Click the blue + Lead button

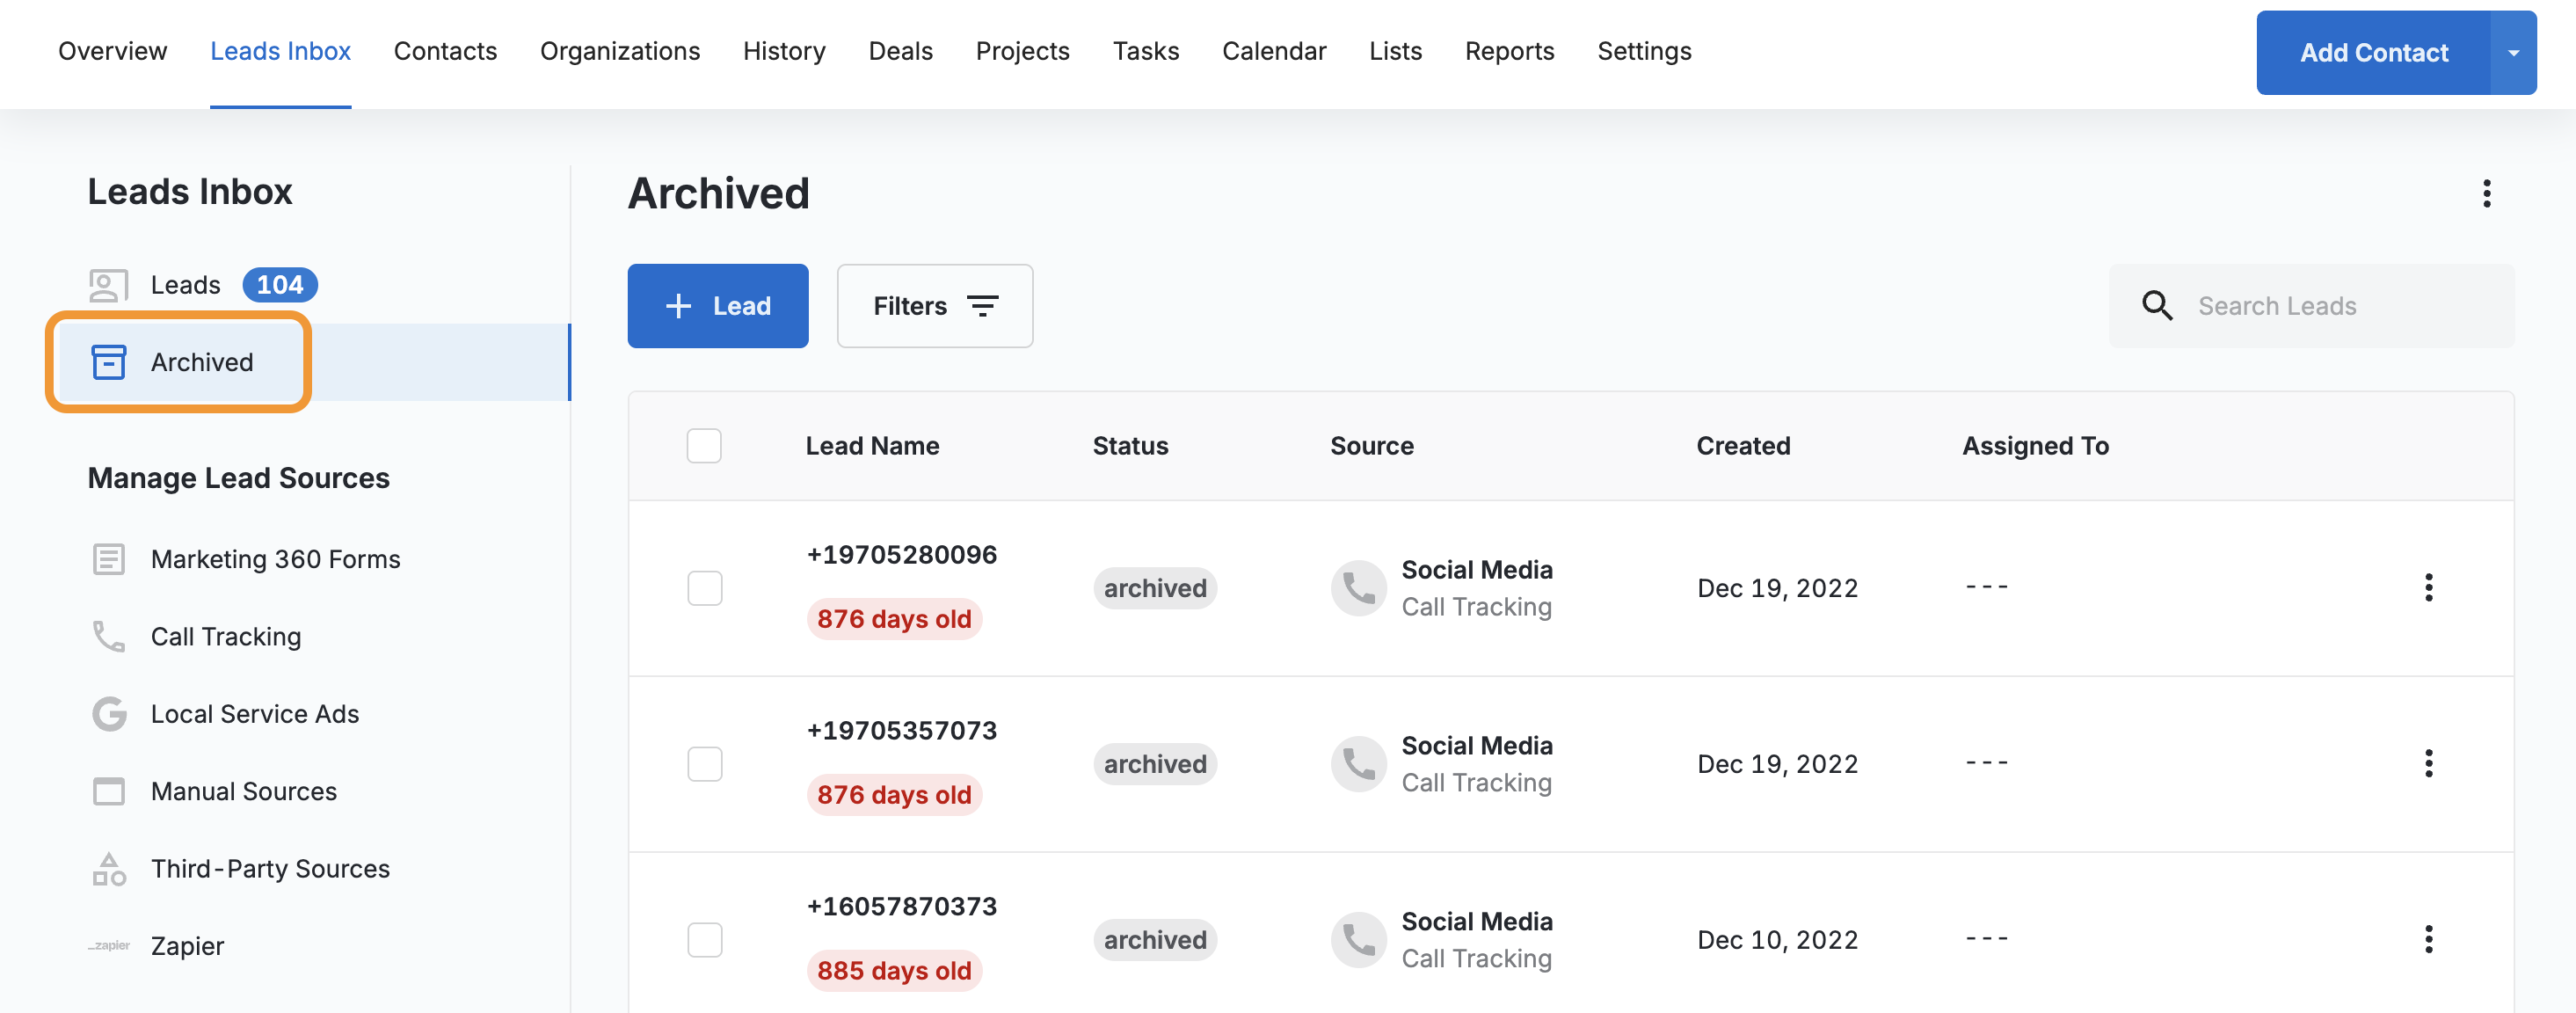click(717, 306)
